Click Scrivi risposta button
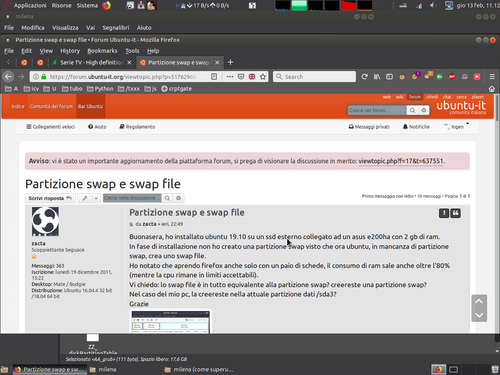The image size is (500, 375). (x=50, y=198)
